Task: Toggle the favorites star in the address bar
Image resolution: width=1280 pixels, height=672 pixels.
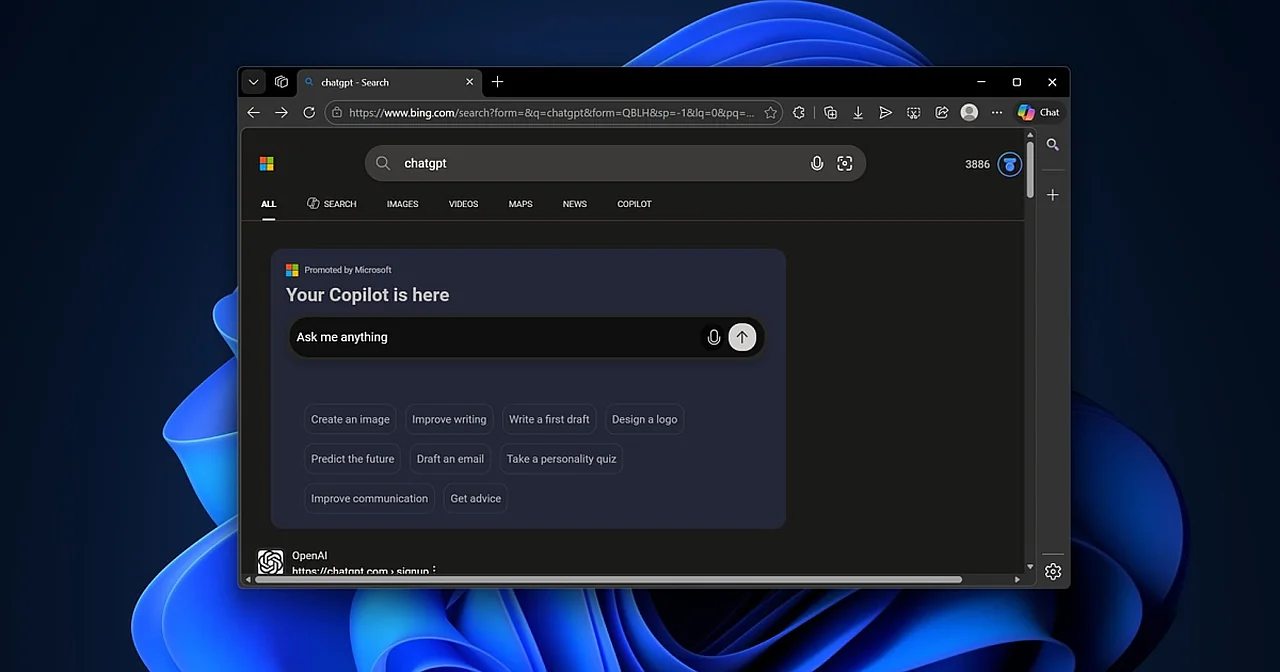Action: [770, 112]
